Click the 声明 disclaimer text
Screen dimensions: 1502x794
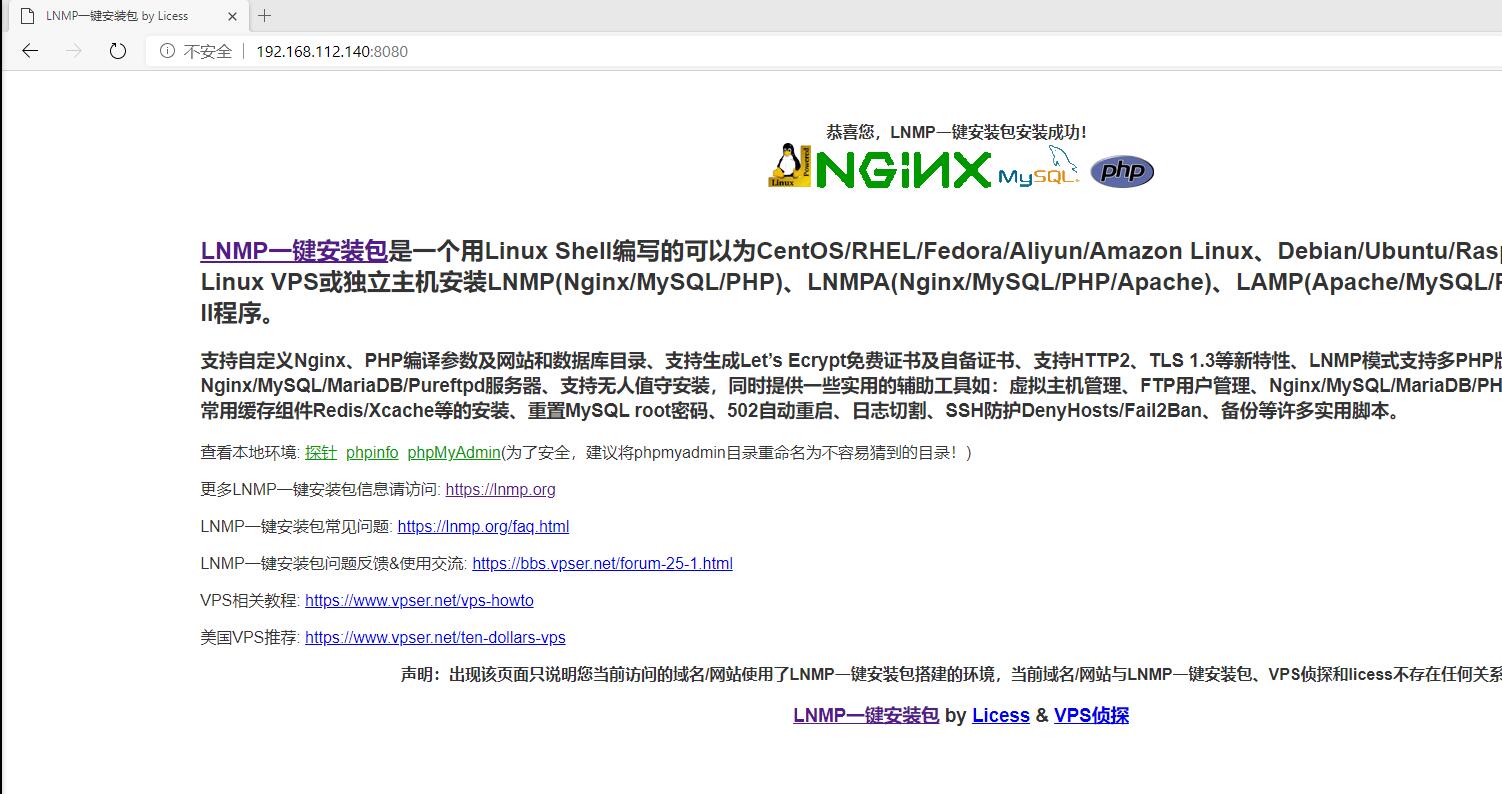point(951,674)
